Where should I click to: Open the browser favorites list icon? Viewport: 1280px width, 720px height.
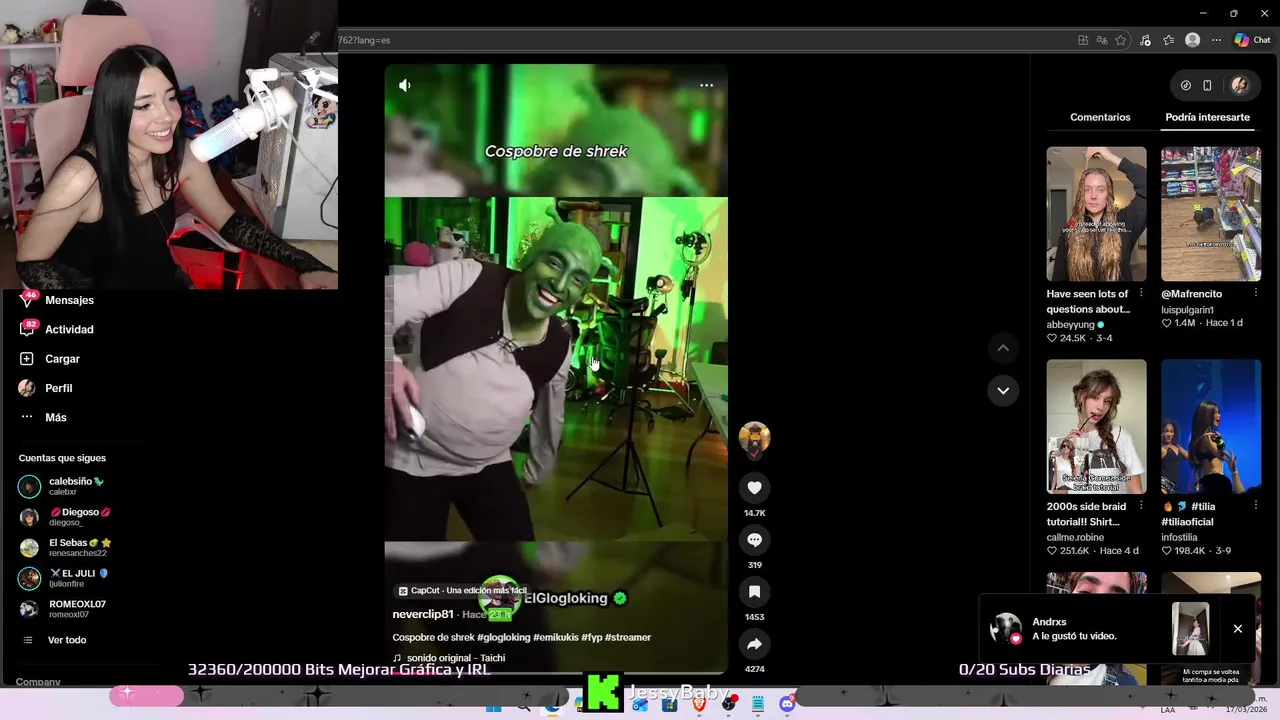[x=1168, y=40]
